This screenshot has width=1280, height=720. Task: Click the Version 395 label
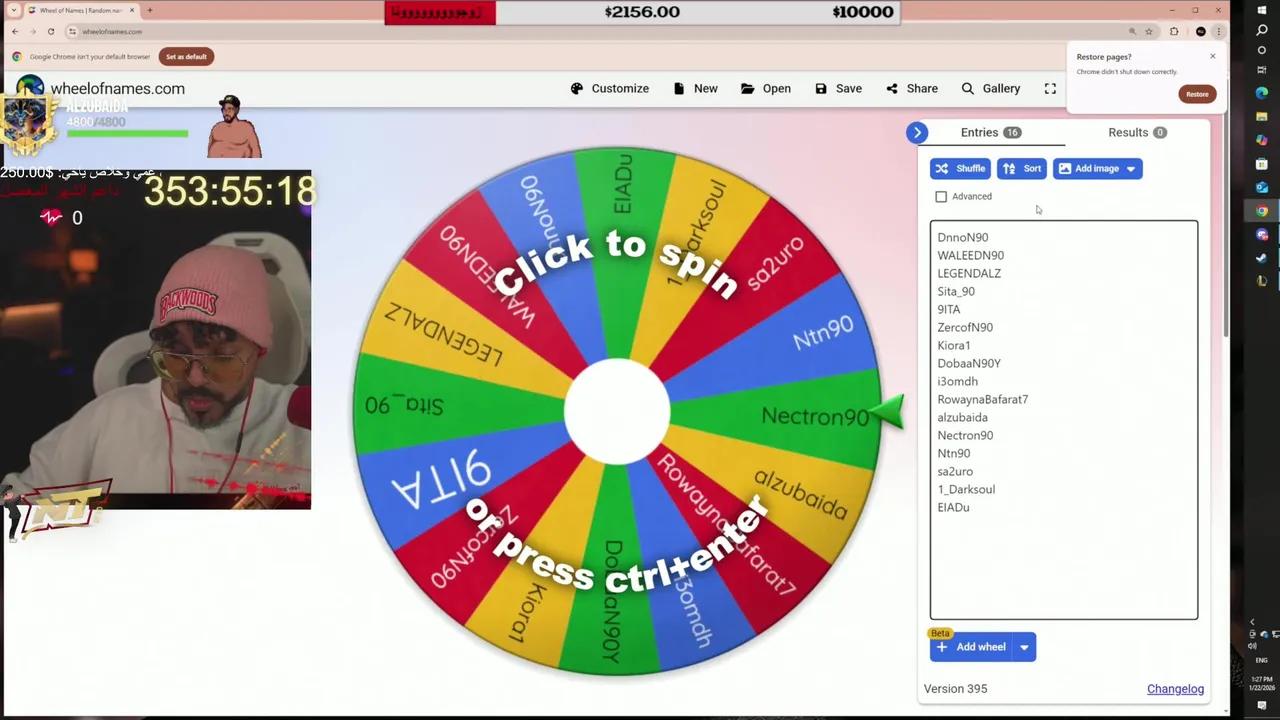955,689
